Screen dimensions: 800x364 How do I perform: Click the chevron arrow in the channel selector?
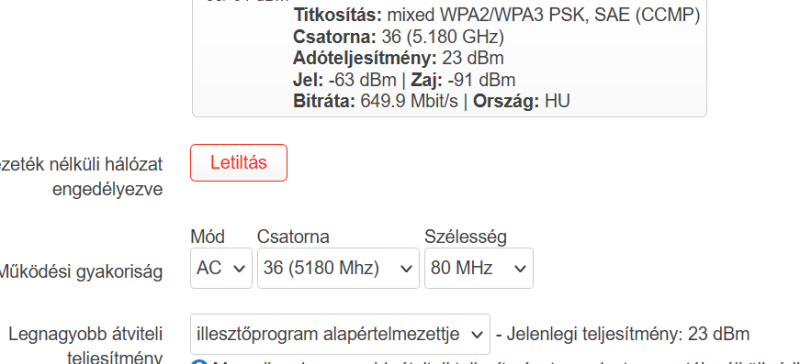tap(406, 269)
